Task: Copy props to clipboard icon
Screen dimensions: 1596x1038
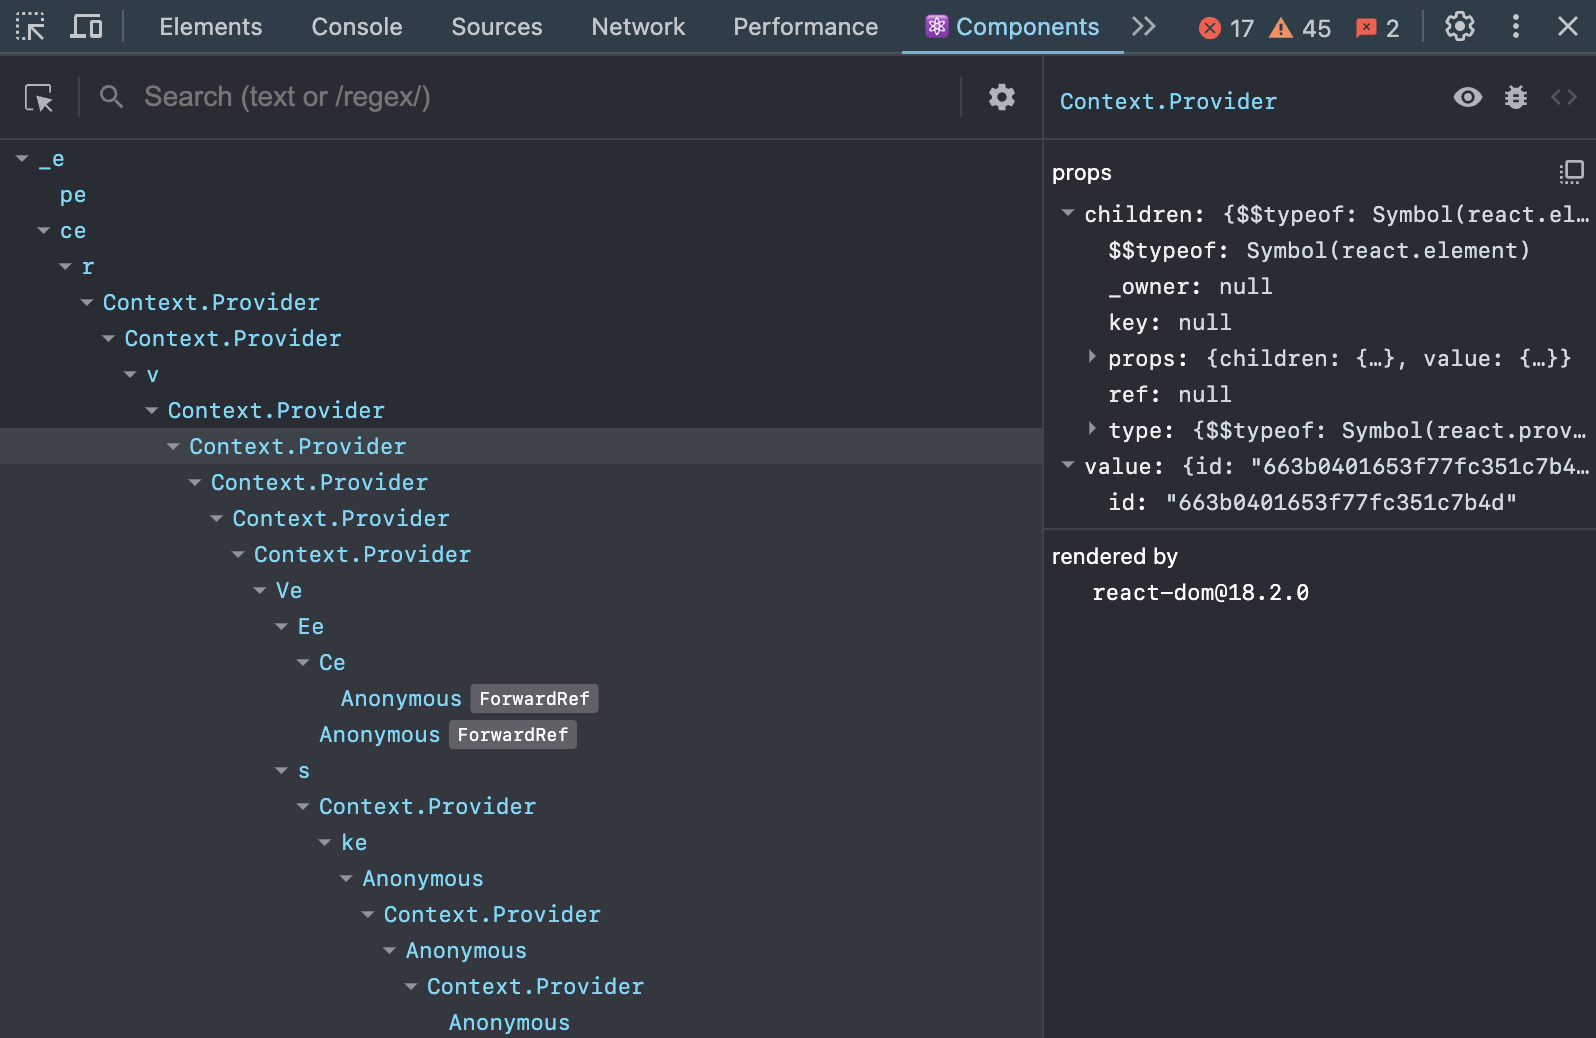Action: click(x=1571, y=172)
